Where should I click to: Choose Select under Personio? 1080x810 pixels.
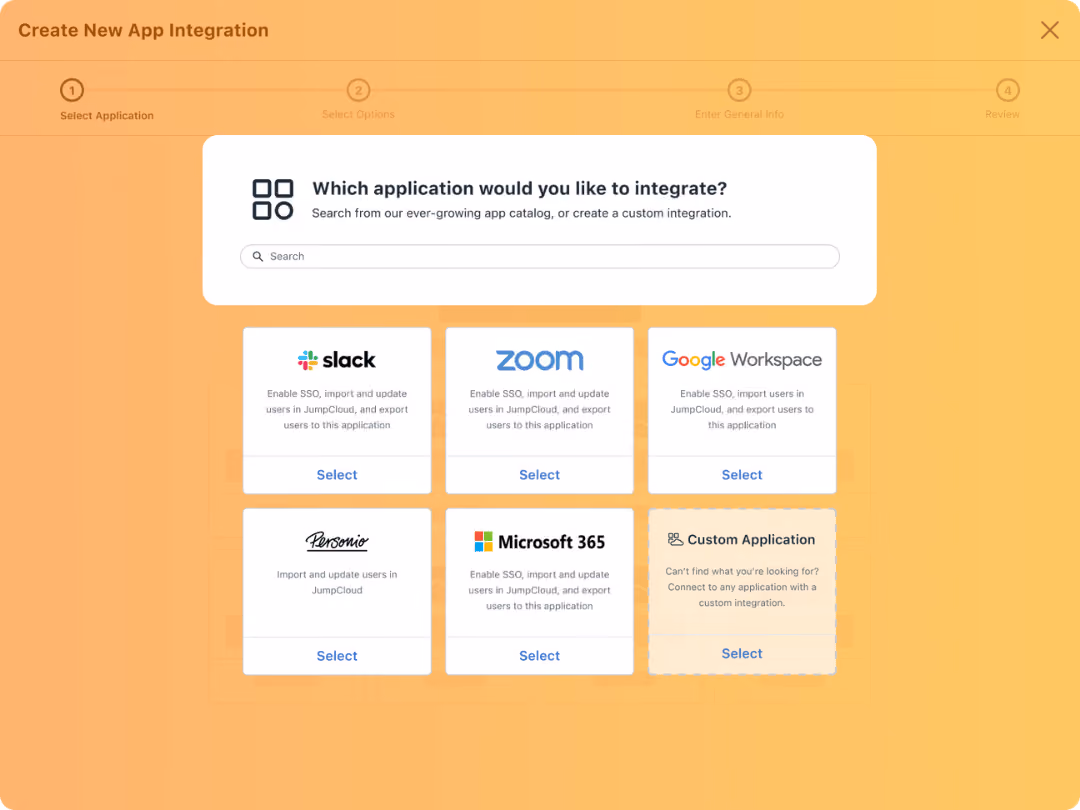click(337, 656)
